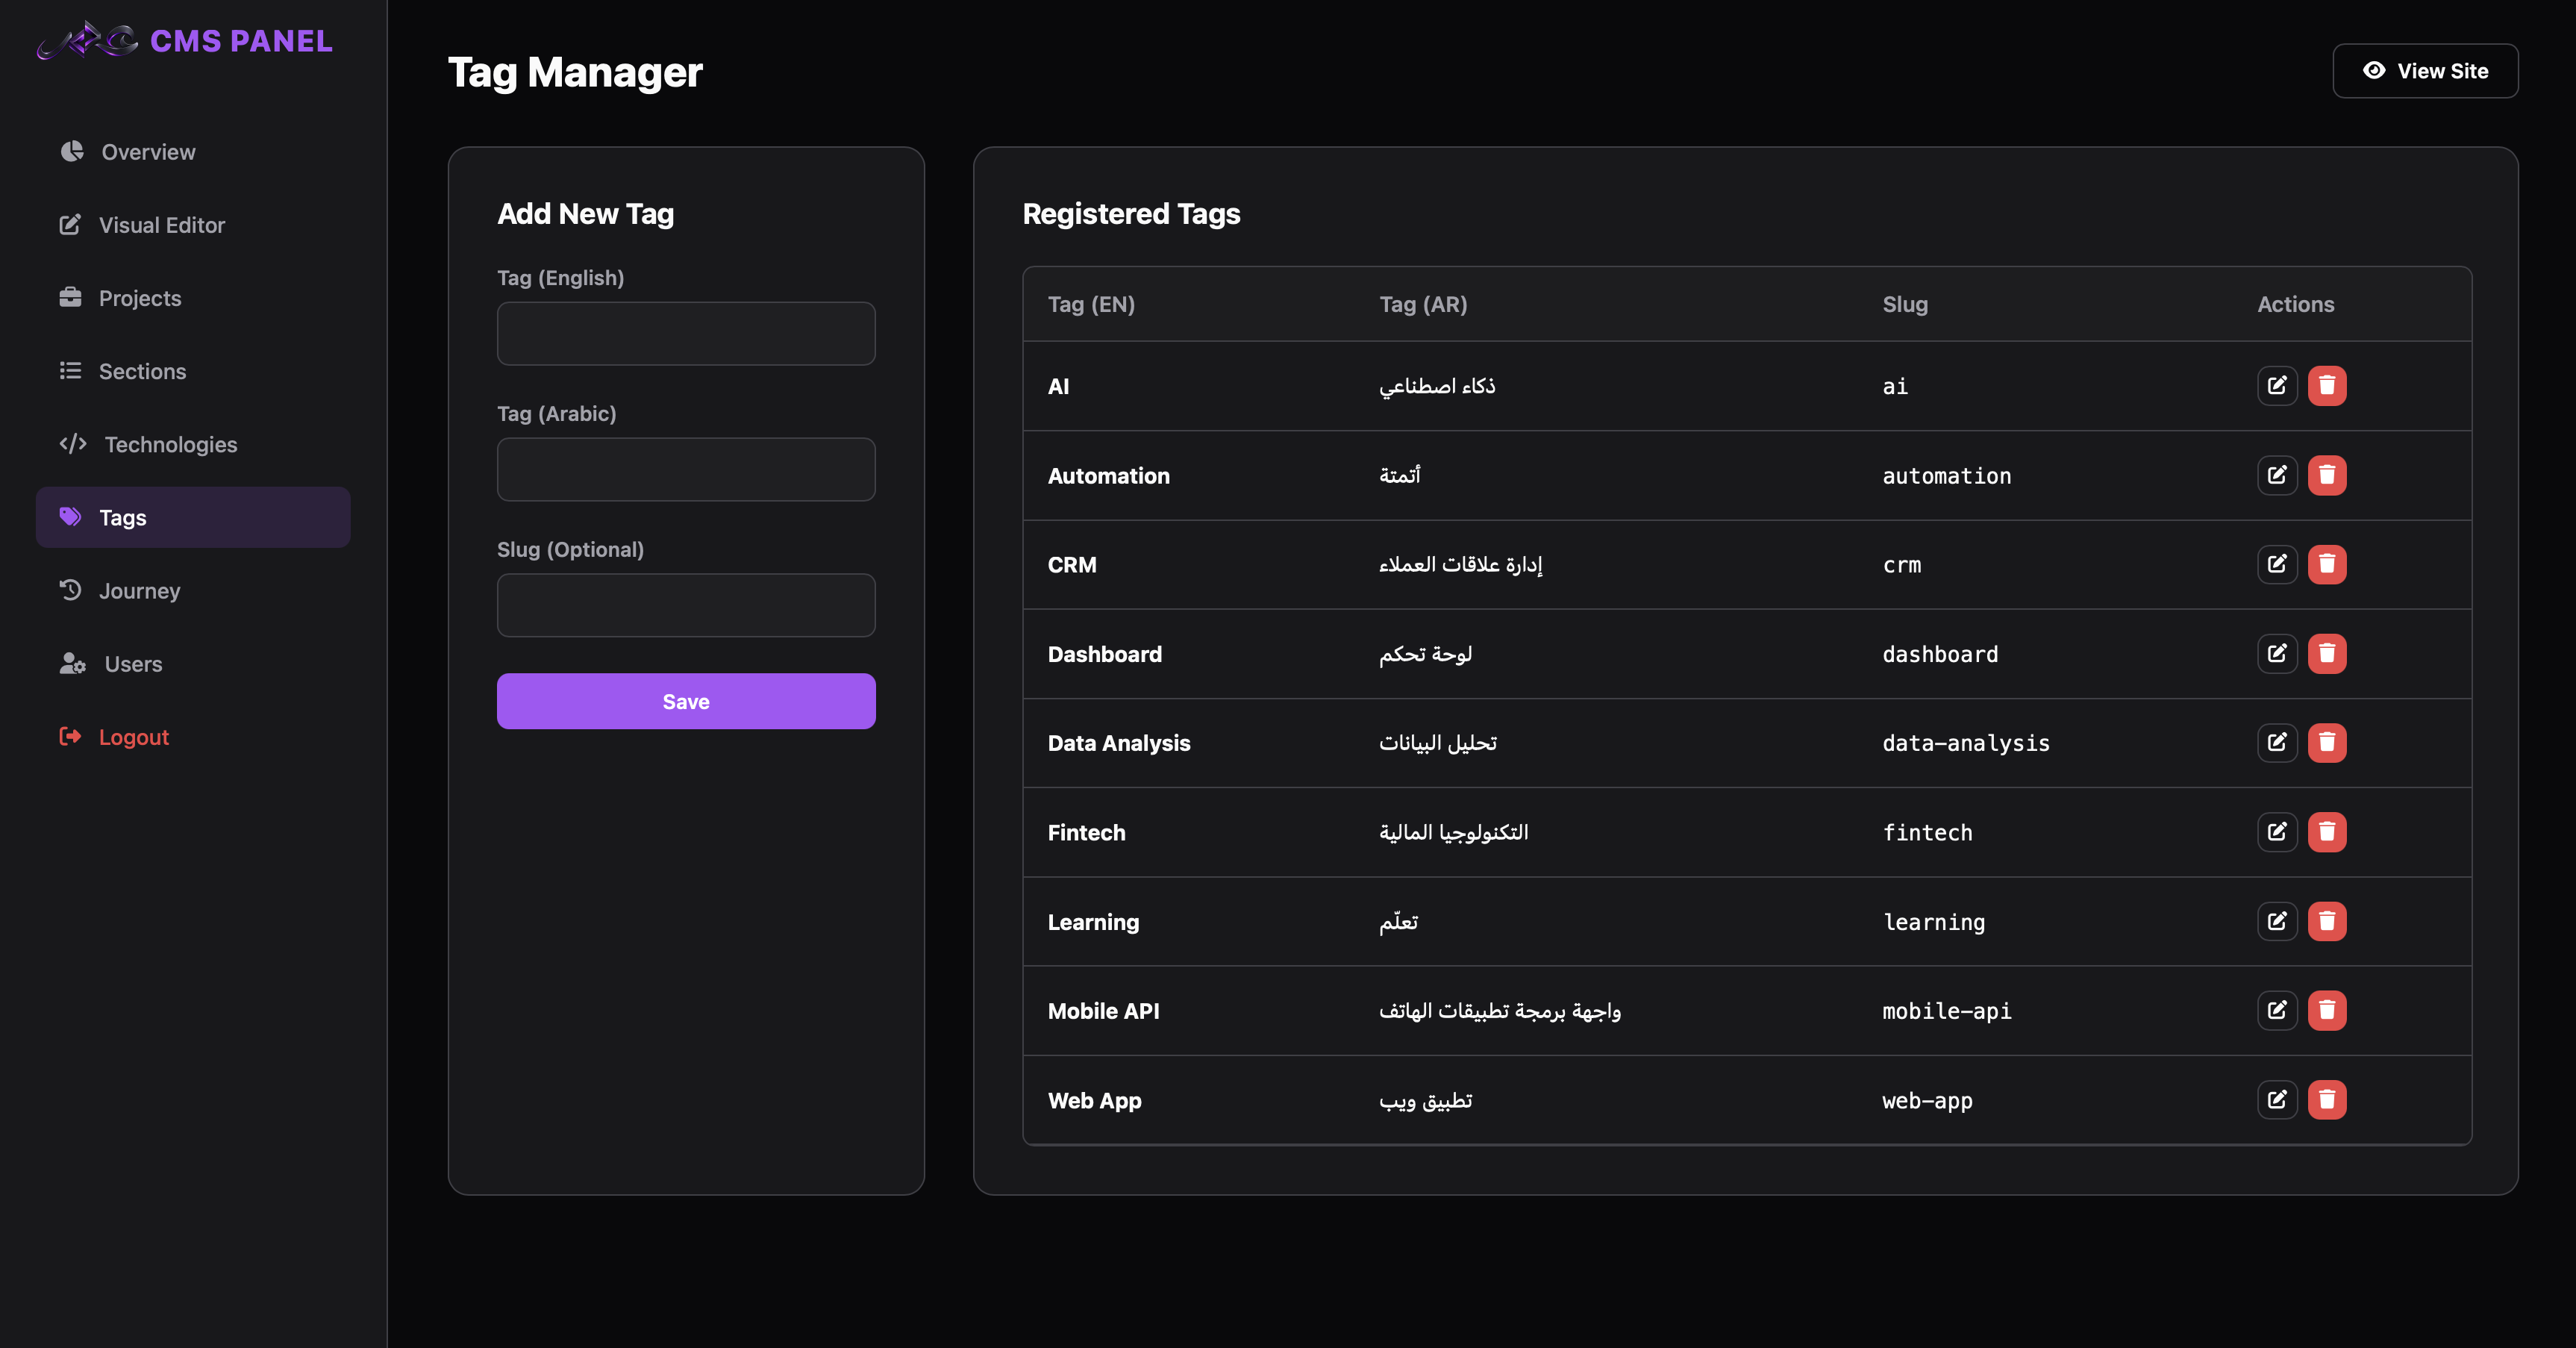
Task: Delete the AI tag
Action: coord(2327,386)
